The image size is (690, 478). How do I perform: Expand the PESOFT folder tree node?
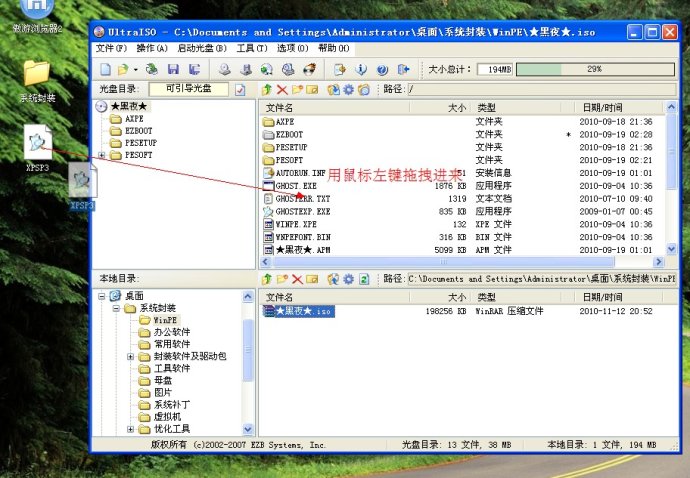tap(102, 155)
